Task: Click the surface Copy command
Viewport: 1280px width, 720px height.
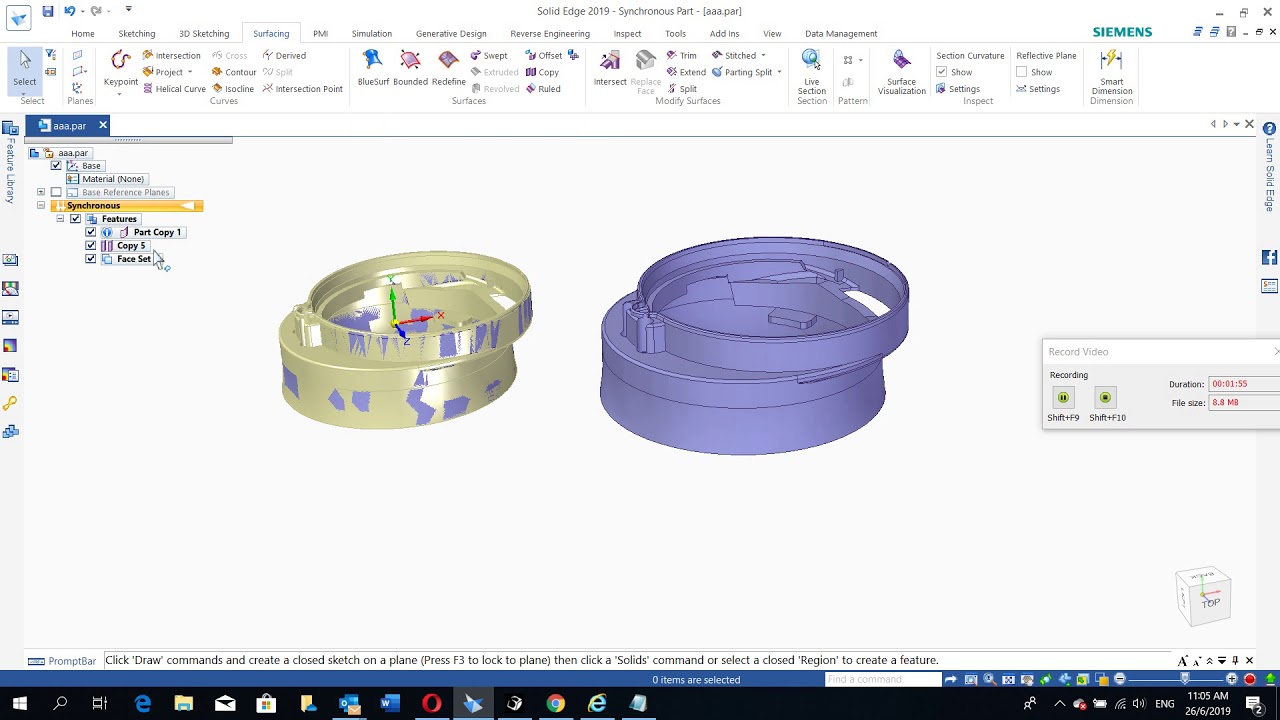Action: pos(543,72)
